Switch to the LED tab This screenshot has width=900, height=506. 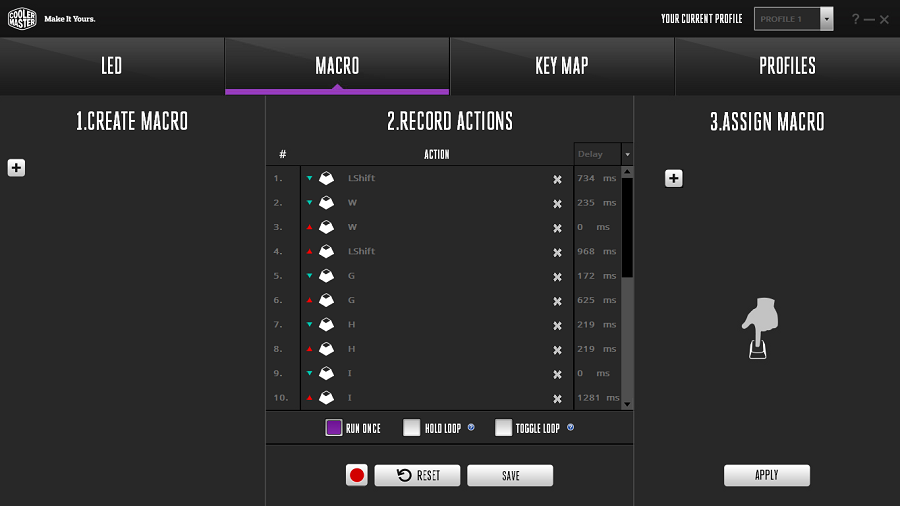[x=112, y=66]
